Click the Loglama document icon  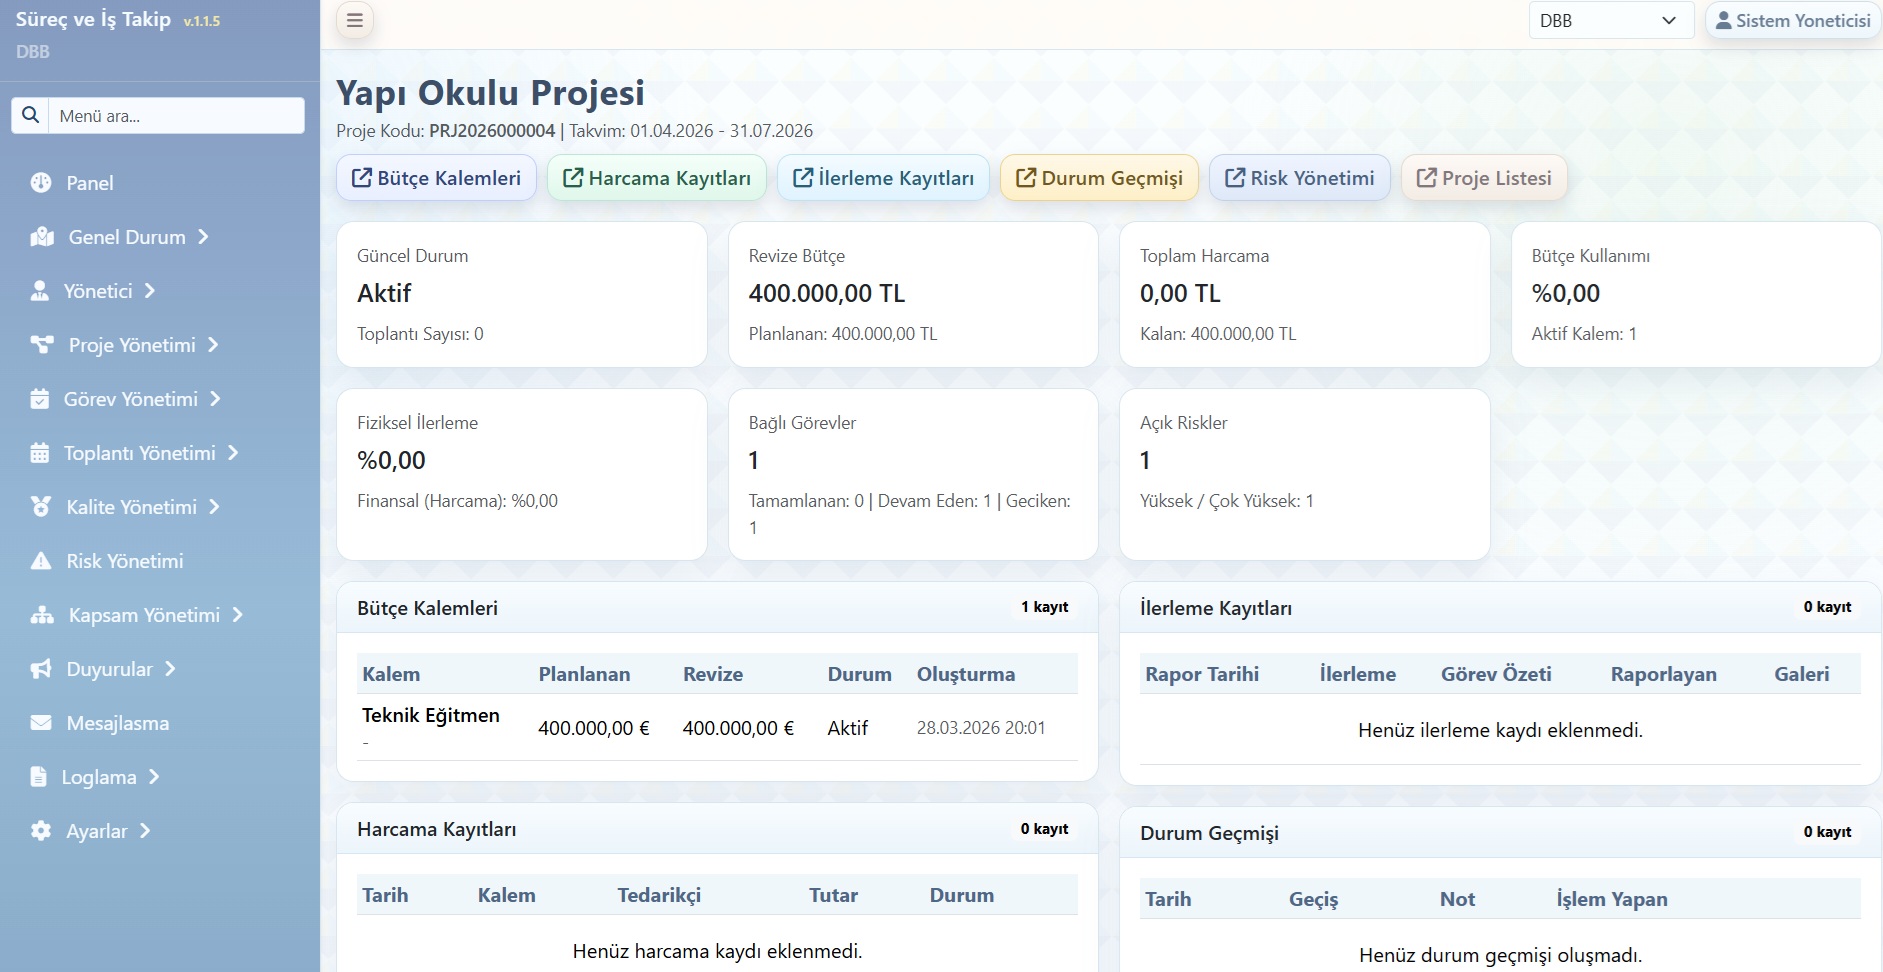tap(38, 777)
